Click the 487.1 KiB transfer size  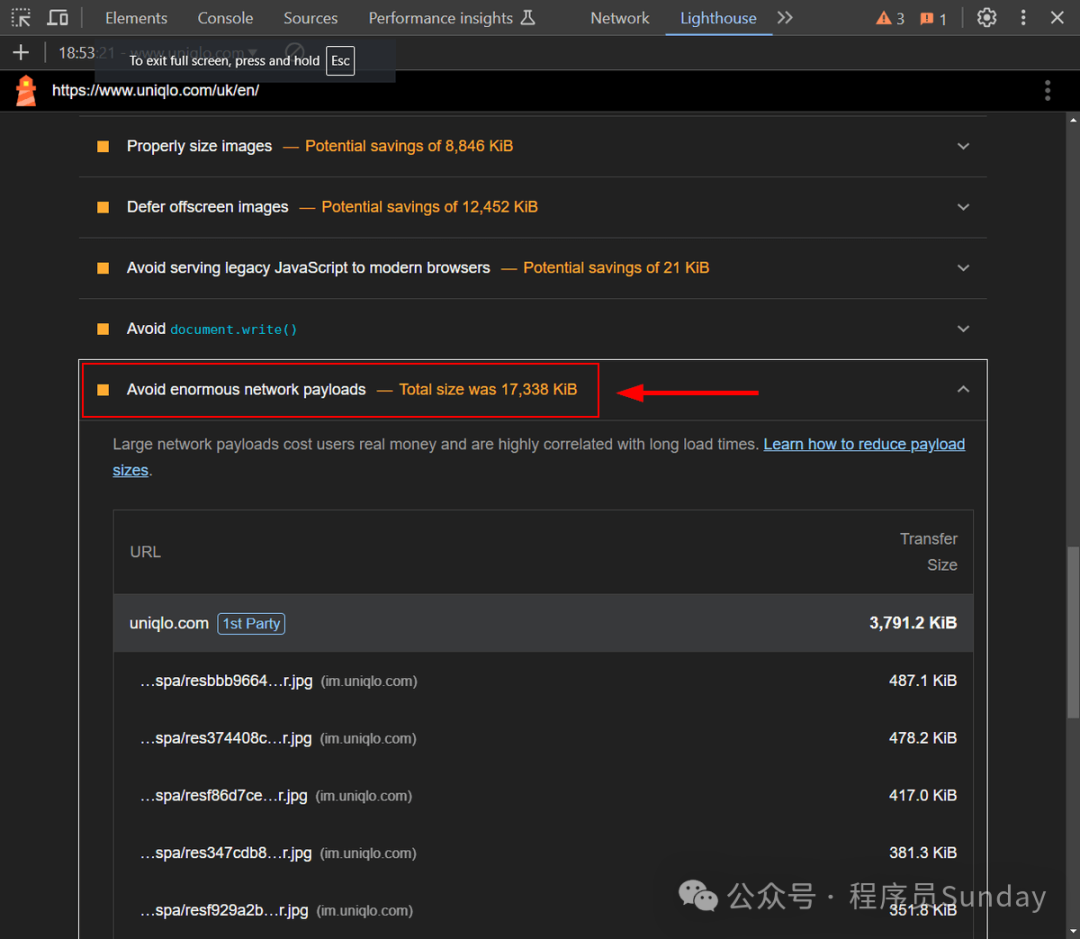[x=922, y=681]
